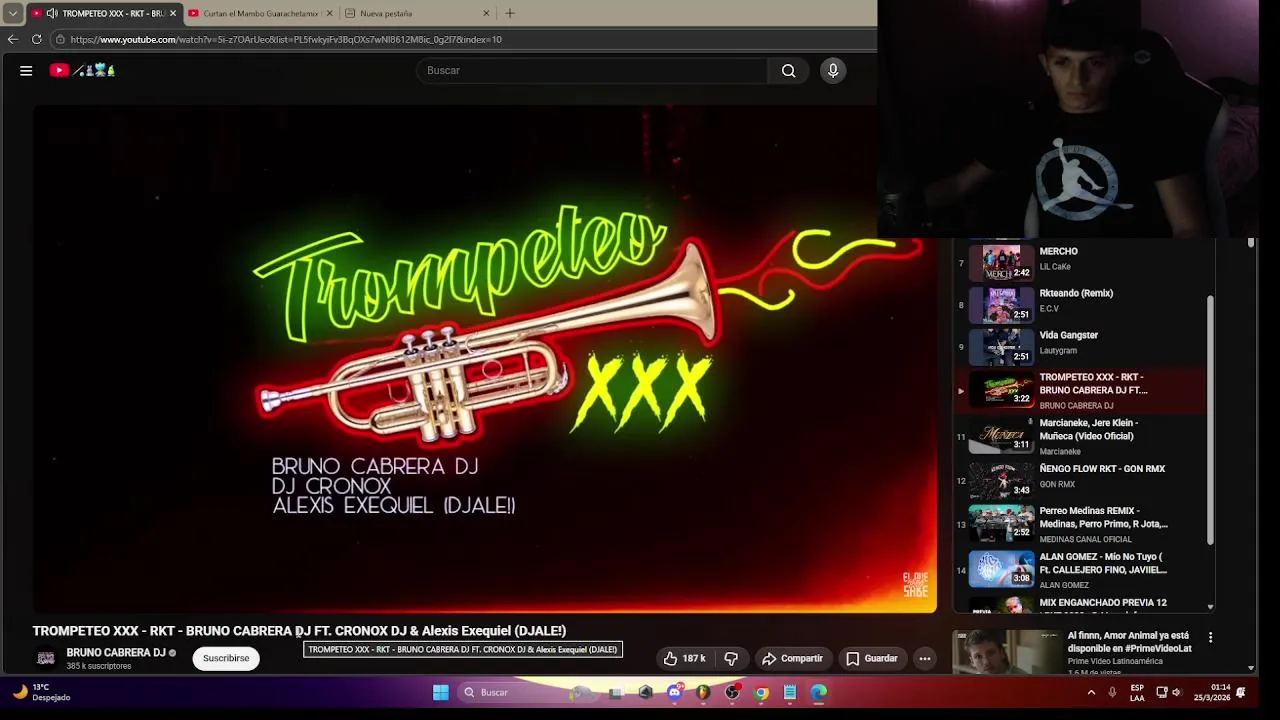Open 'Al finnn, Amor Animal' video title
Image resolution: width=1280 pixels, height=720 pixels.
tap(1128, 642)
